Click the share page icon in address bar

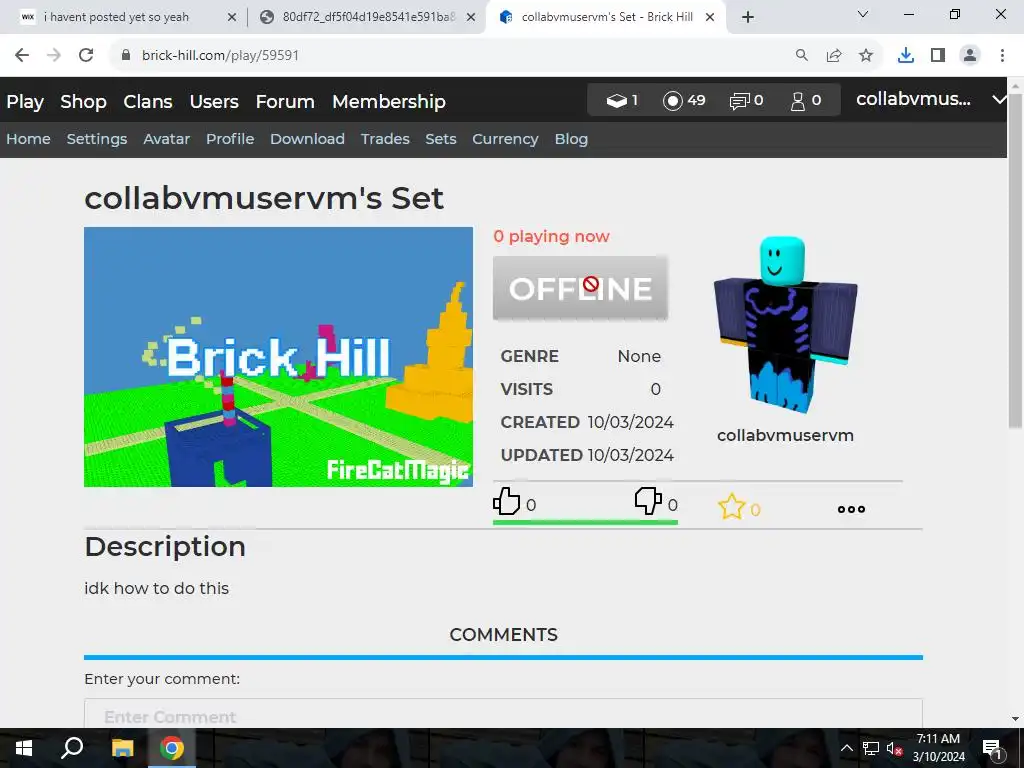[x=834, y=56]
